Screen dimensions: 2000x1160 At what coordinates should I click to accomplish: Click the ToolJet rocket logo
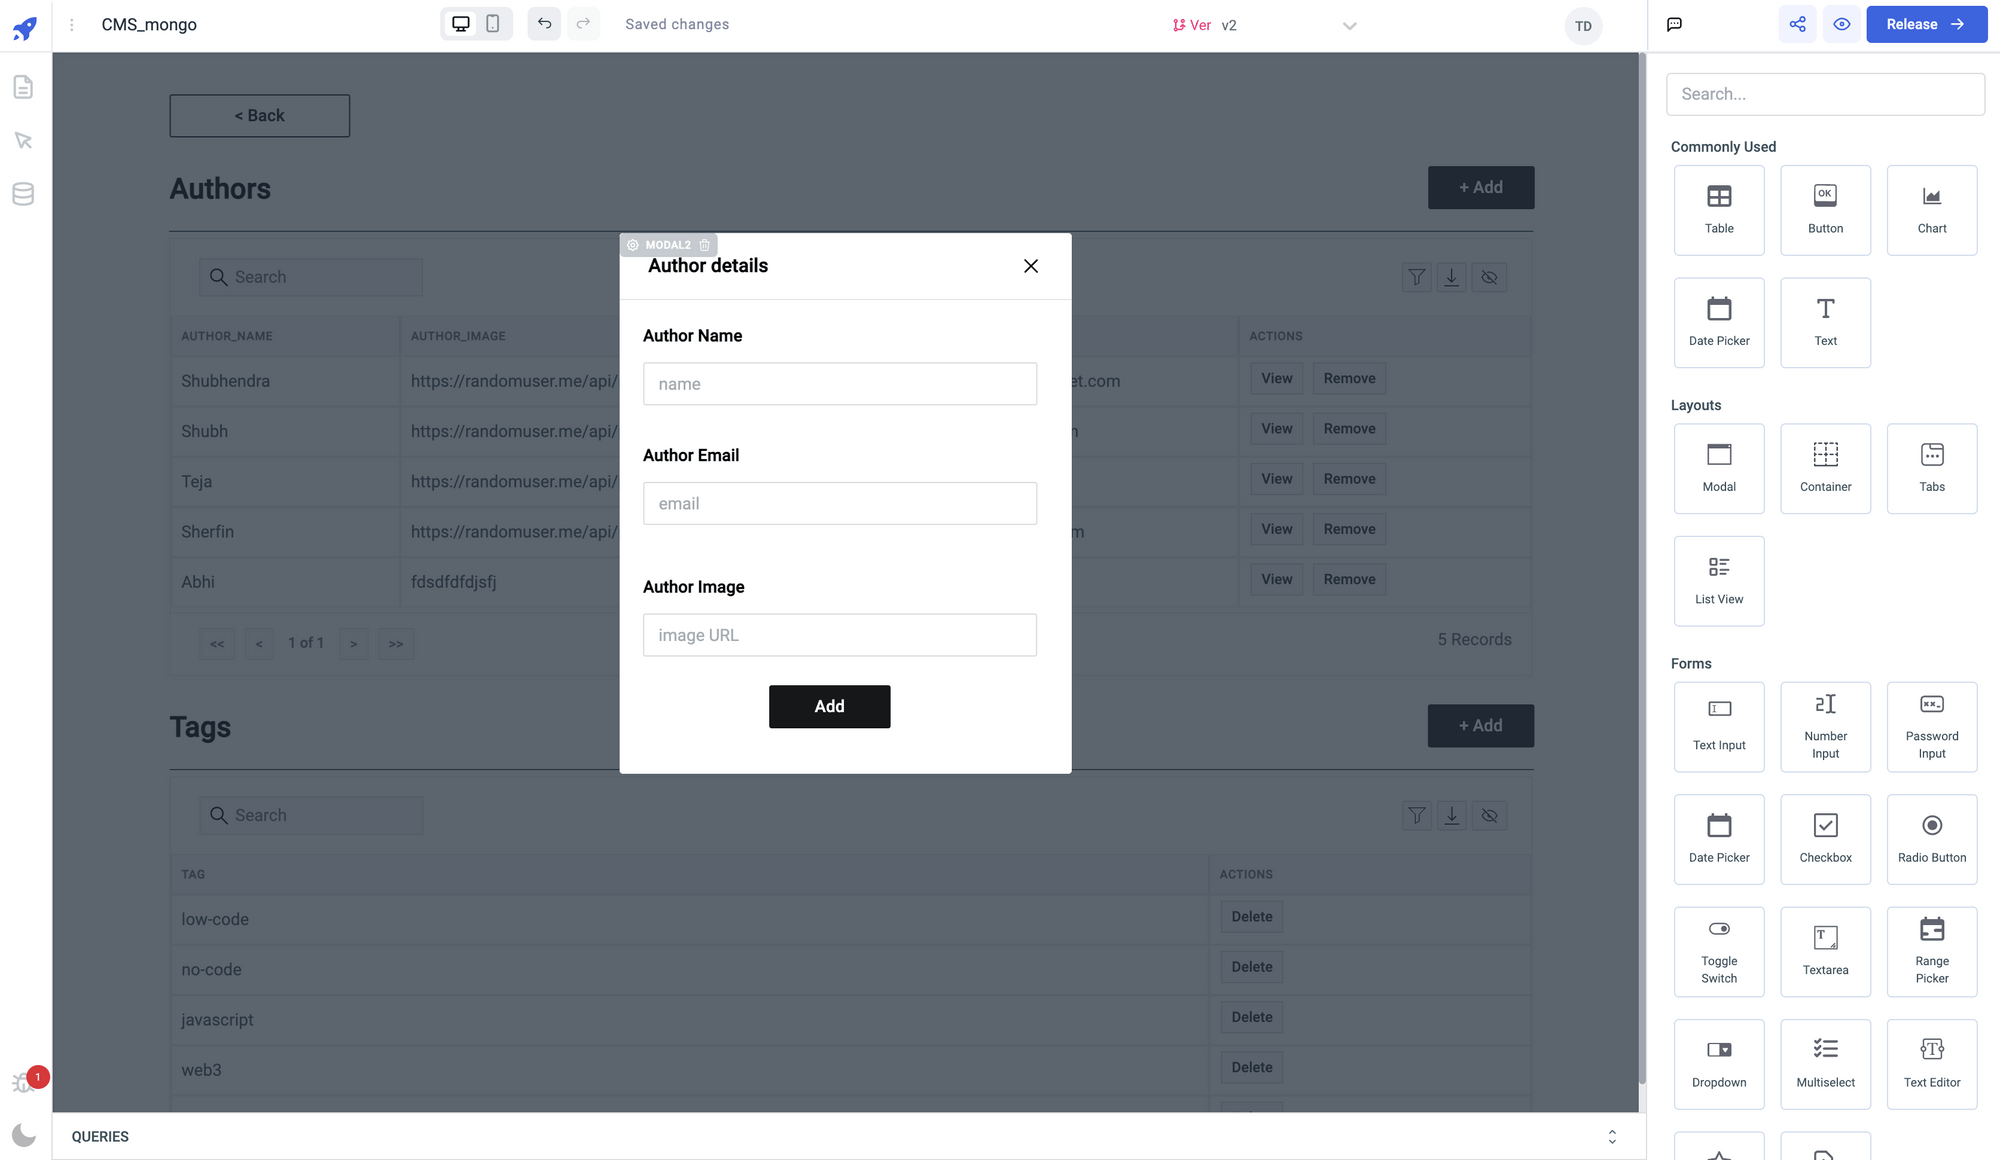[x=25, y=28]
